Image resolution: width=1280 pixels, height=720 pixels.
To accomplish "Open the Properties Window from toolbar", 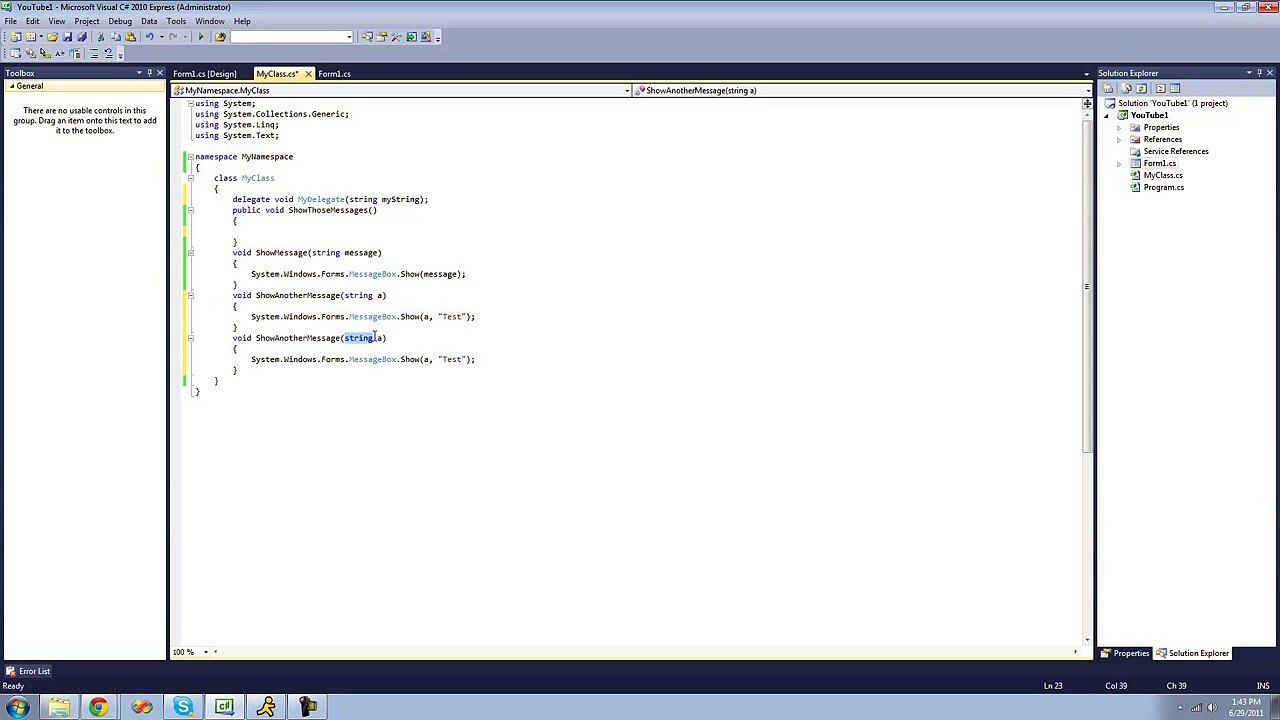I will 381,37.
